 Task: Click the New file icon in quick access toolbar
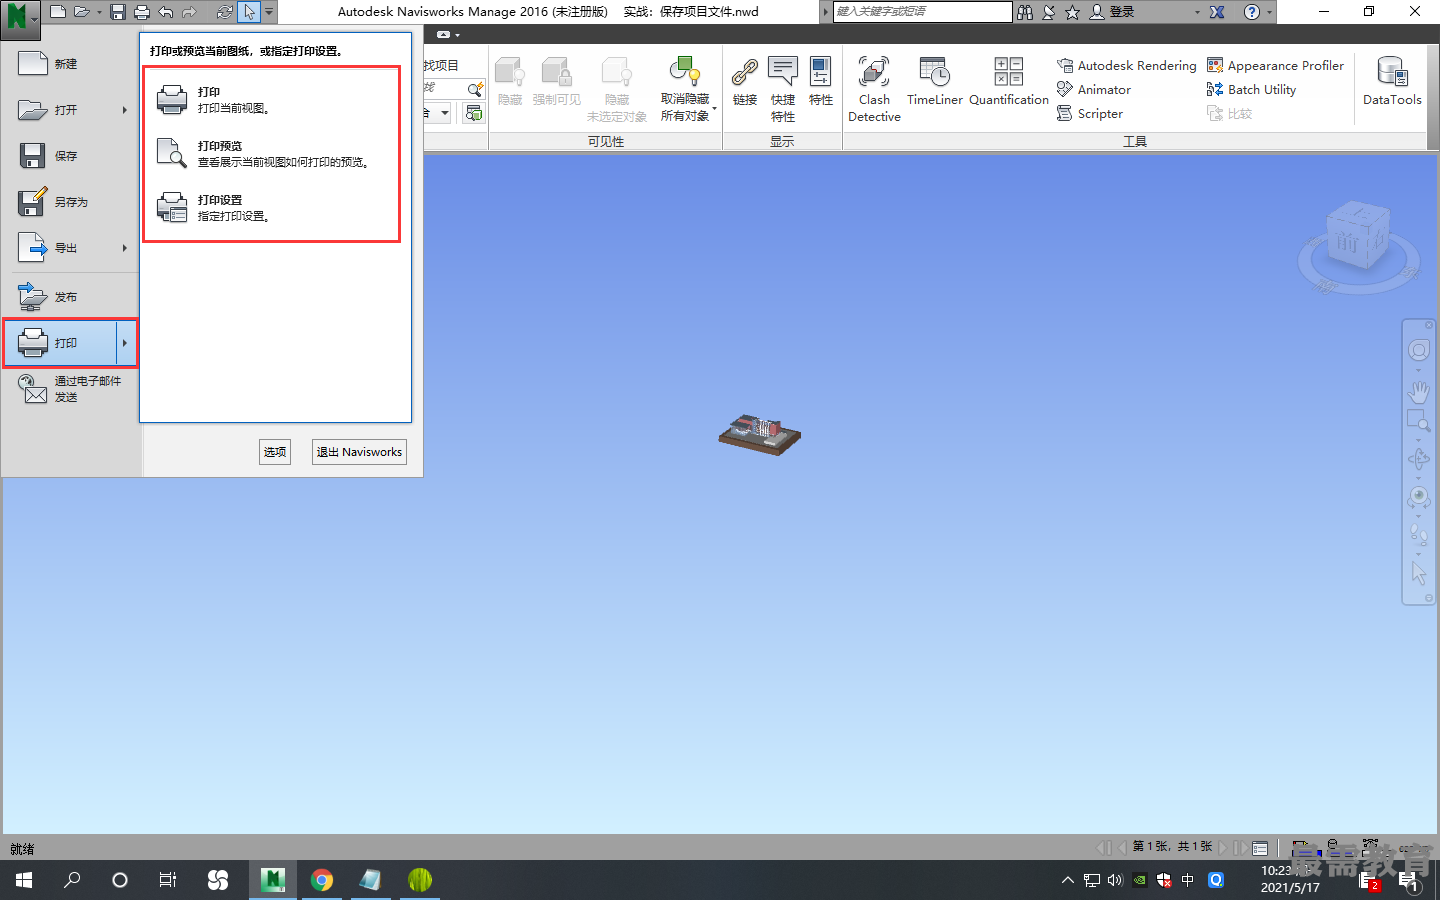58,12
